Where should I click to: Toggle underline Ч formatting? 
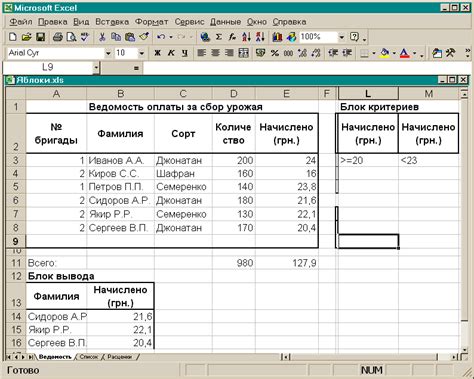pos(185,53)
